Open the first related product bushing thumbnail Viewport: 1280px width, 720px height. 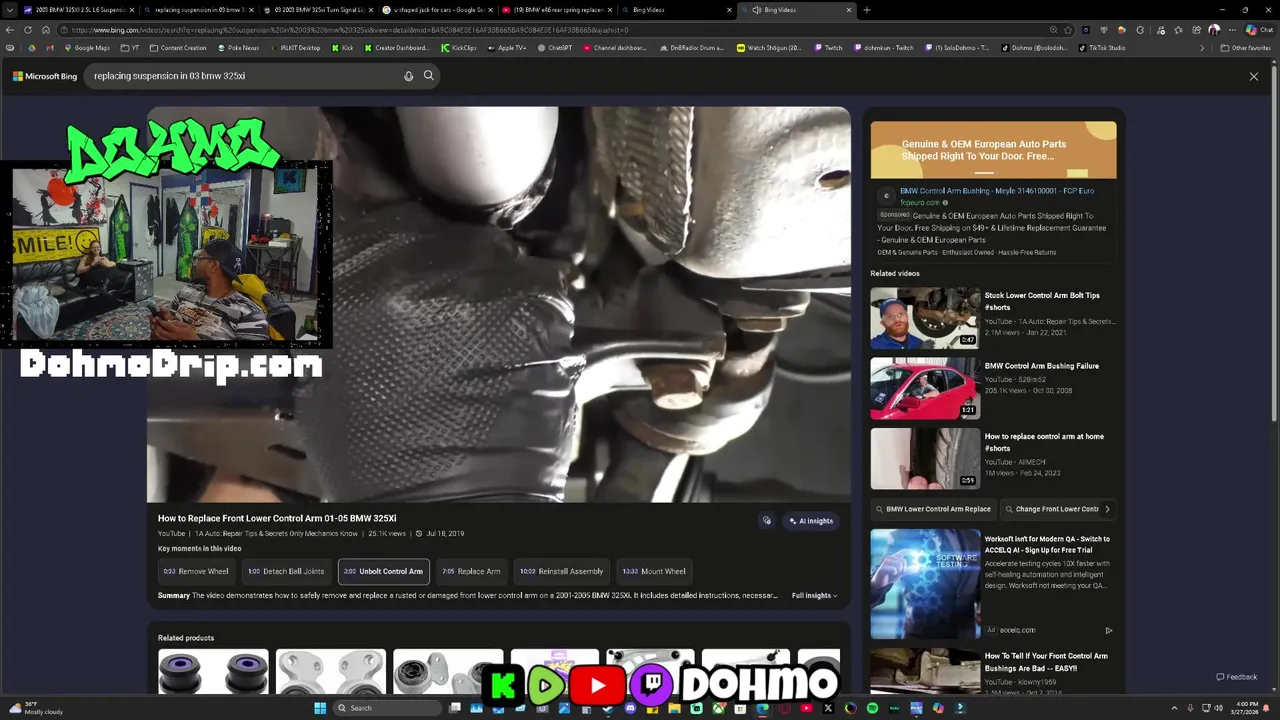pos(213,671)
